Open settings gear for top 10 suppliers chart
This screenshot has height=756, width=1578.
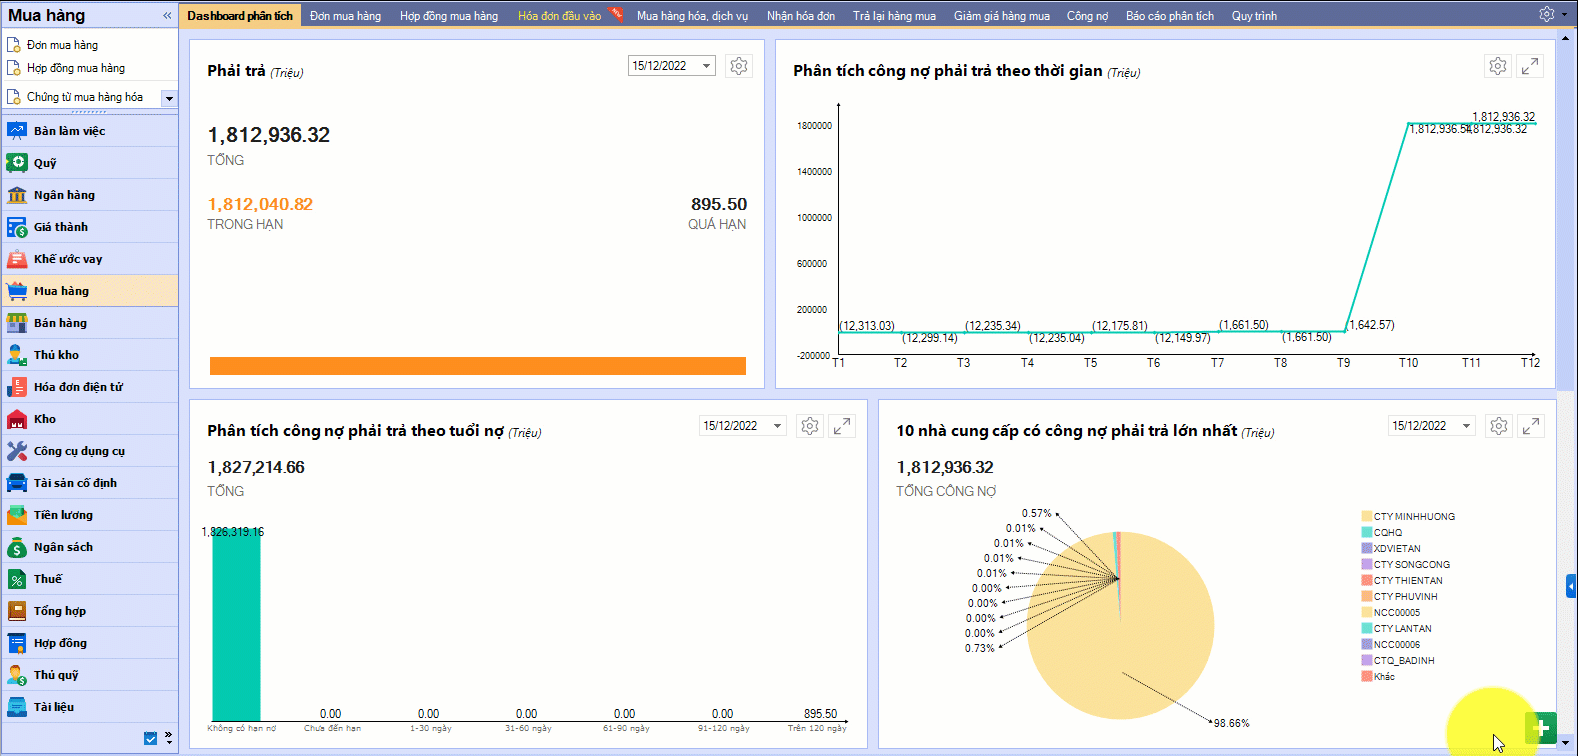point(1498,426)
